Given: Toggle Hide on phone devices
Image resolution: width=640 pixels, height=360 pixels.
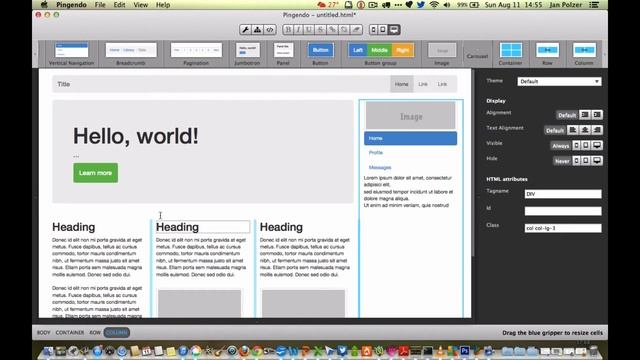Looking at the screenshot, I should coord(576,160).
